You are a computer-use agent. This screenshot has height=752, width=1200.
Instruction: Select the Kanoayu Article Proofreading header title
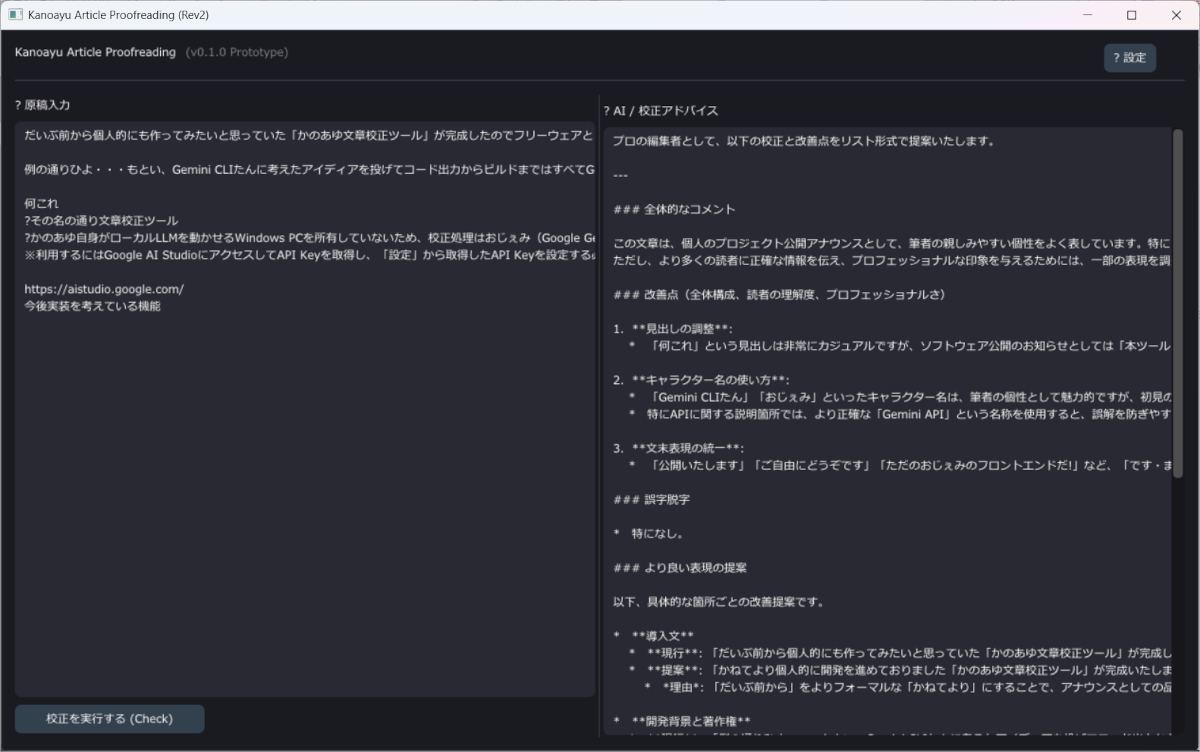click(93, 52)
